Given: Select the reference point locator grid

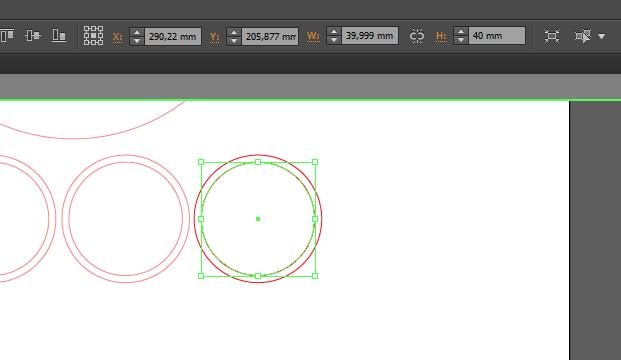Looking at the screenshot, I should coord(93,36).
